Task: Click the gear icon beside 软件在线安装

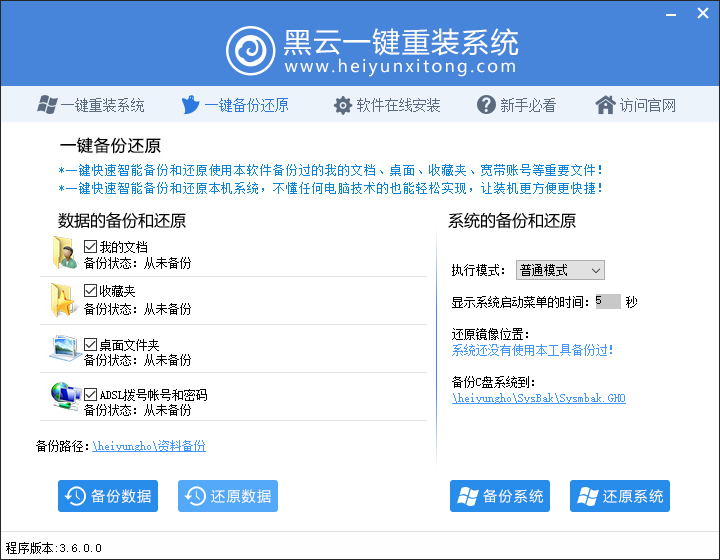Action: (x=343, y=105)
